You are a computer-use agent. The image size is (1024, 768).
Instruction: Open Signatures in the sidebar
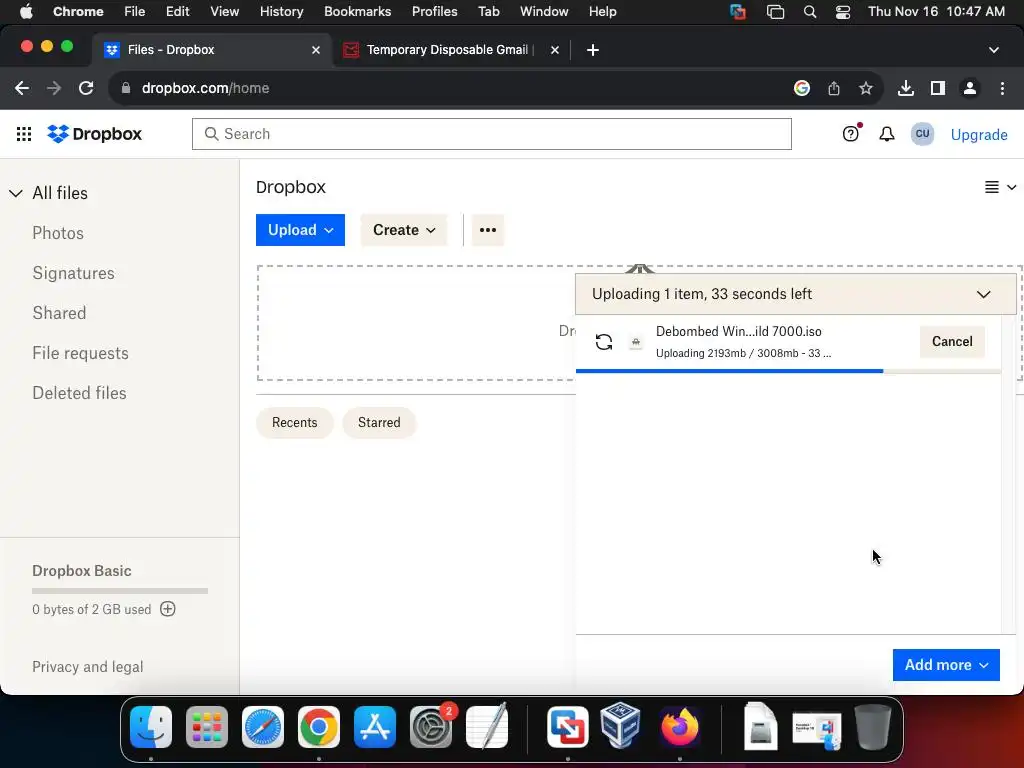point(73,273)
